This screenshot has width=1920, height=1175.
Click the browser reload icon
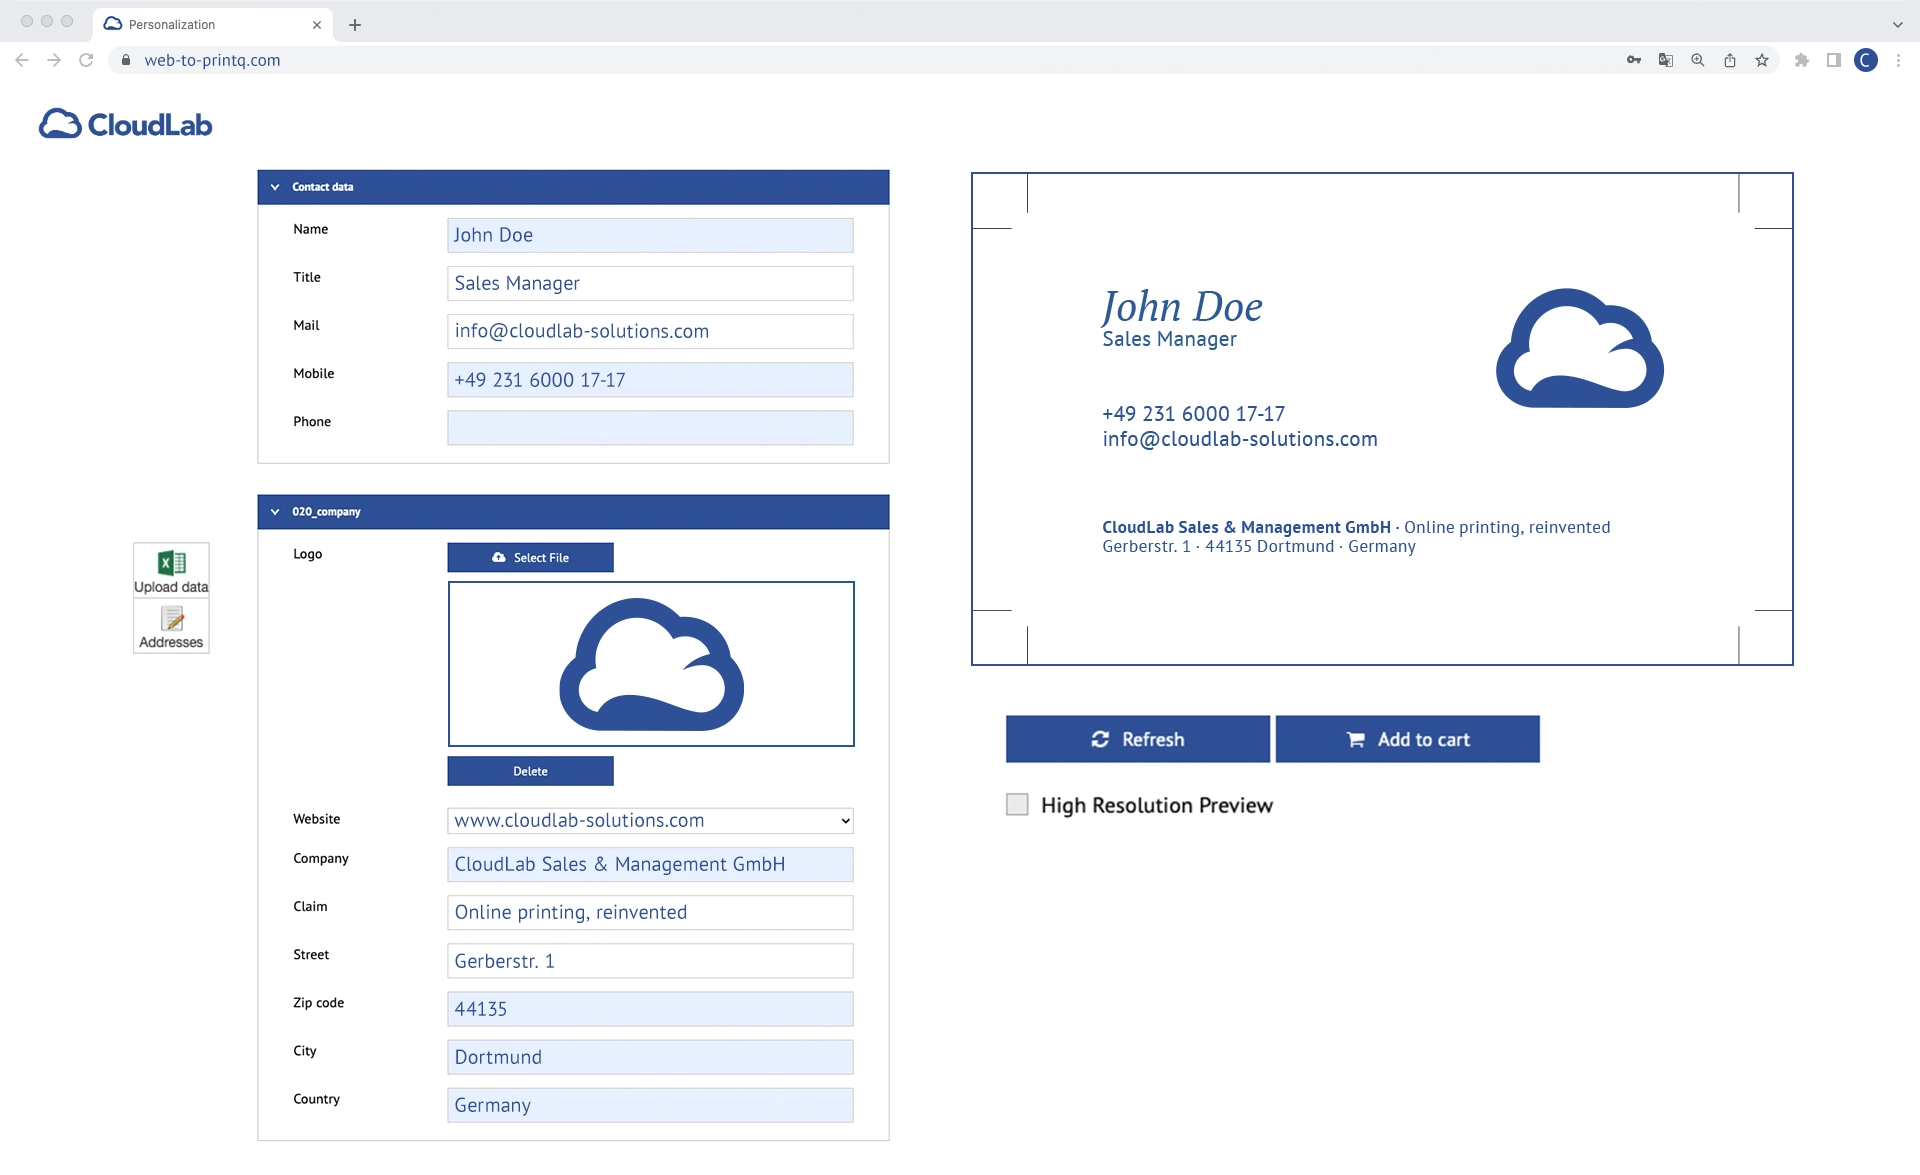[x=86, y=60]
